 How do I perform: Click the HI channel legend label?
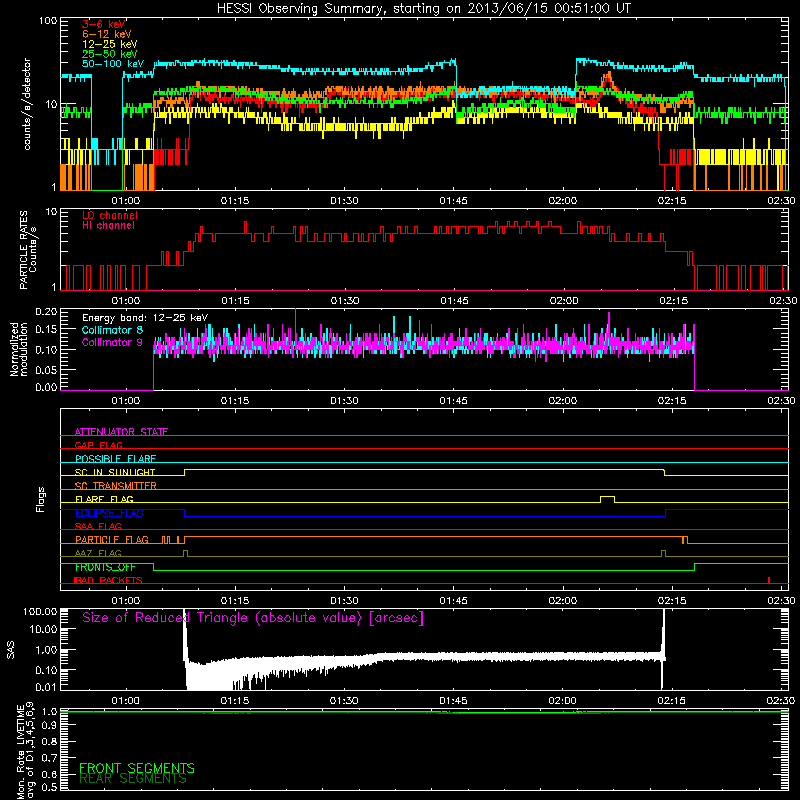point(108,225)
